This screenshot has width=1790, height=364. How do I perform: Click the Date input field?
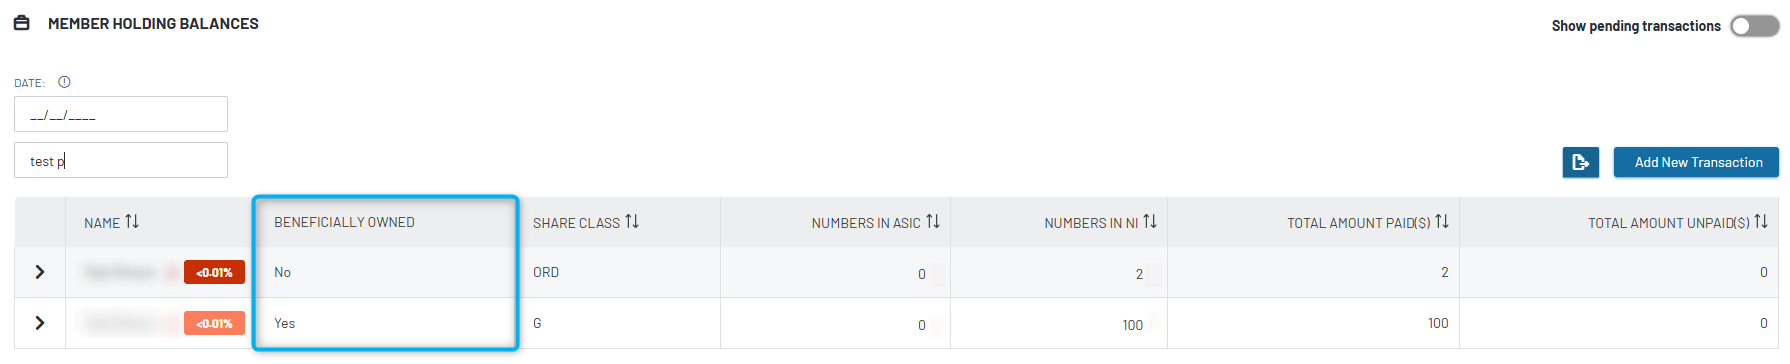click(x=121, y=114)
